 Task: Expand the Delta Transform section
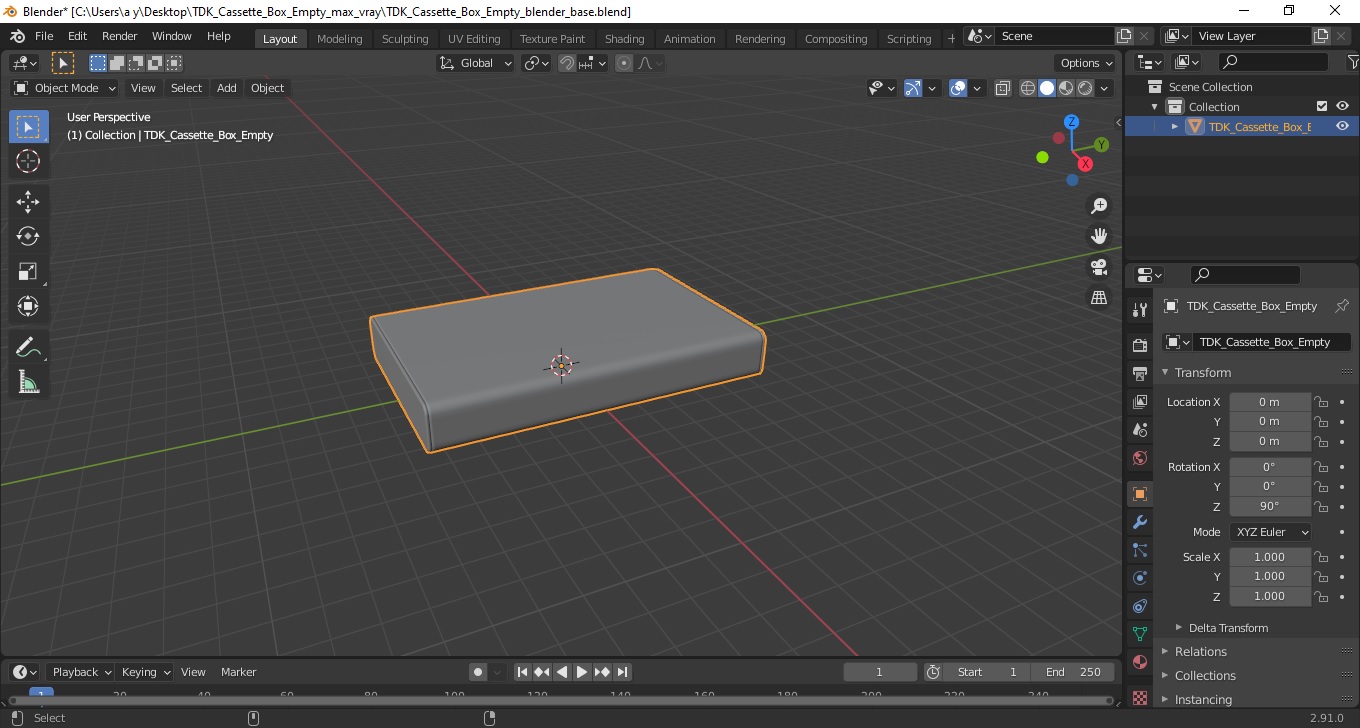tap(1228, 628)
